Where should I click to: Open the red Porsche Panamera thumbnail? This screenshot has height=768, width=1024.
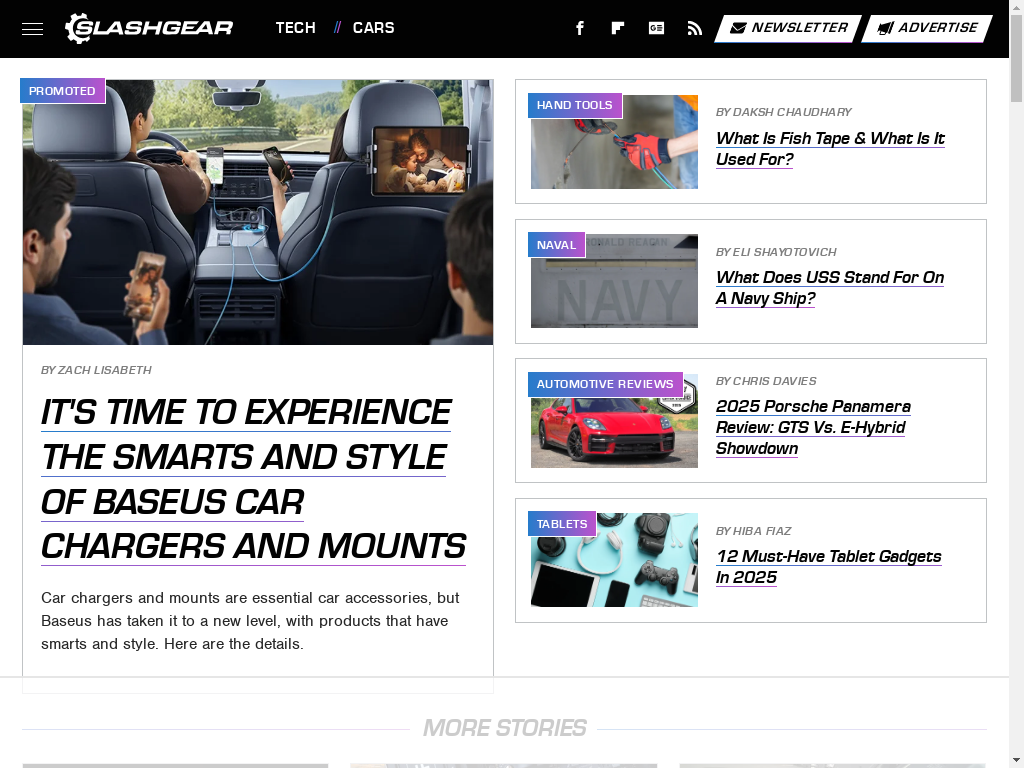[x=614, y=421]
